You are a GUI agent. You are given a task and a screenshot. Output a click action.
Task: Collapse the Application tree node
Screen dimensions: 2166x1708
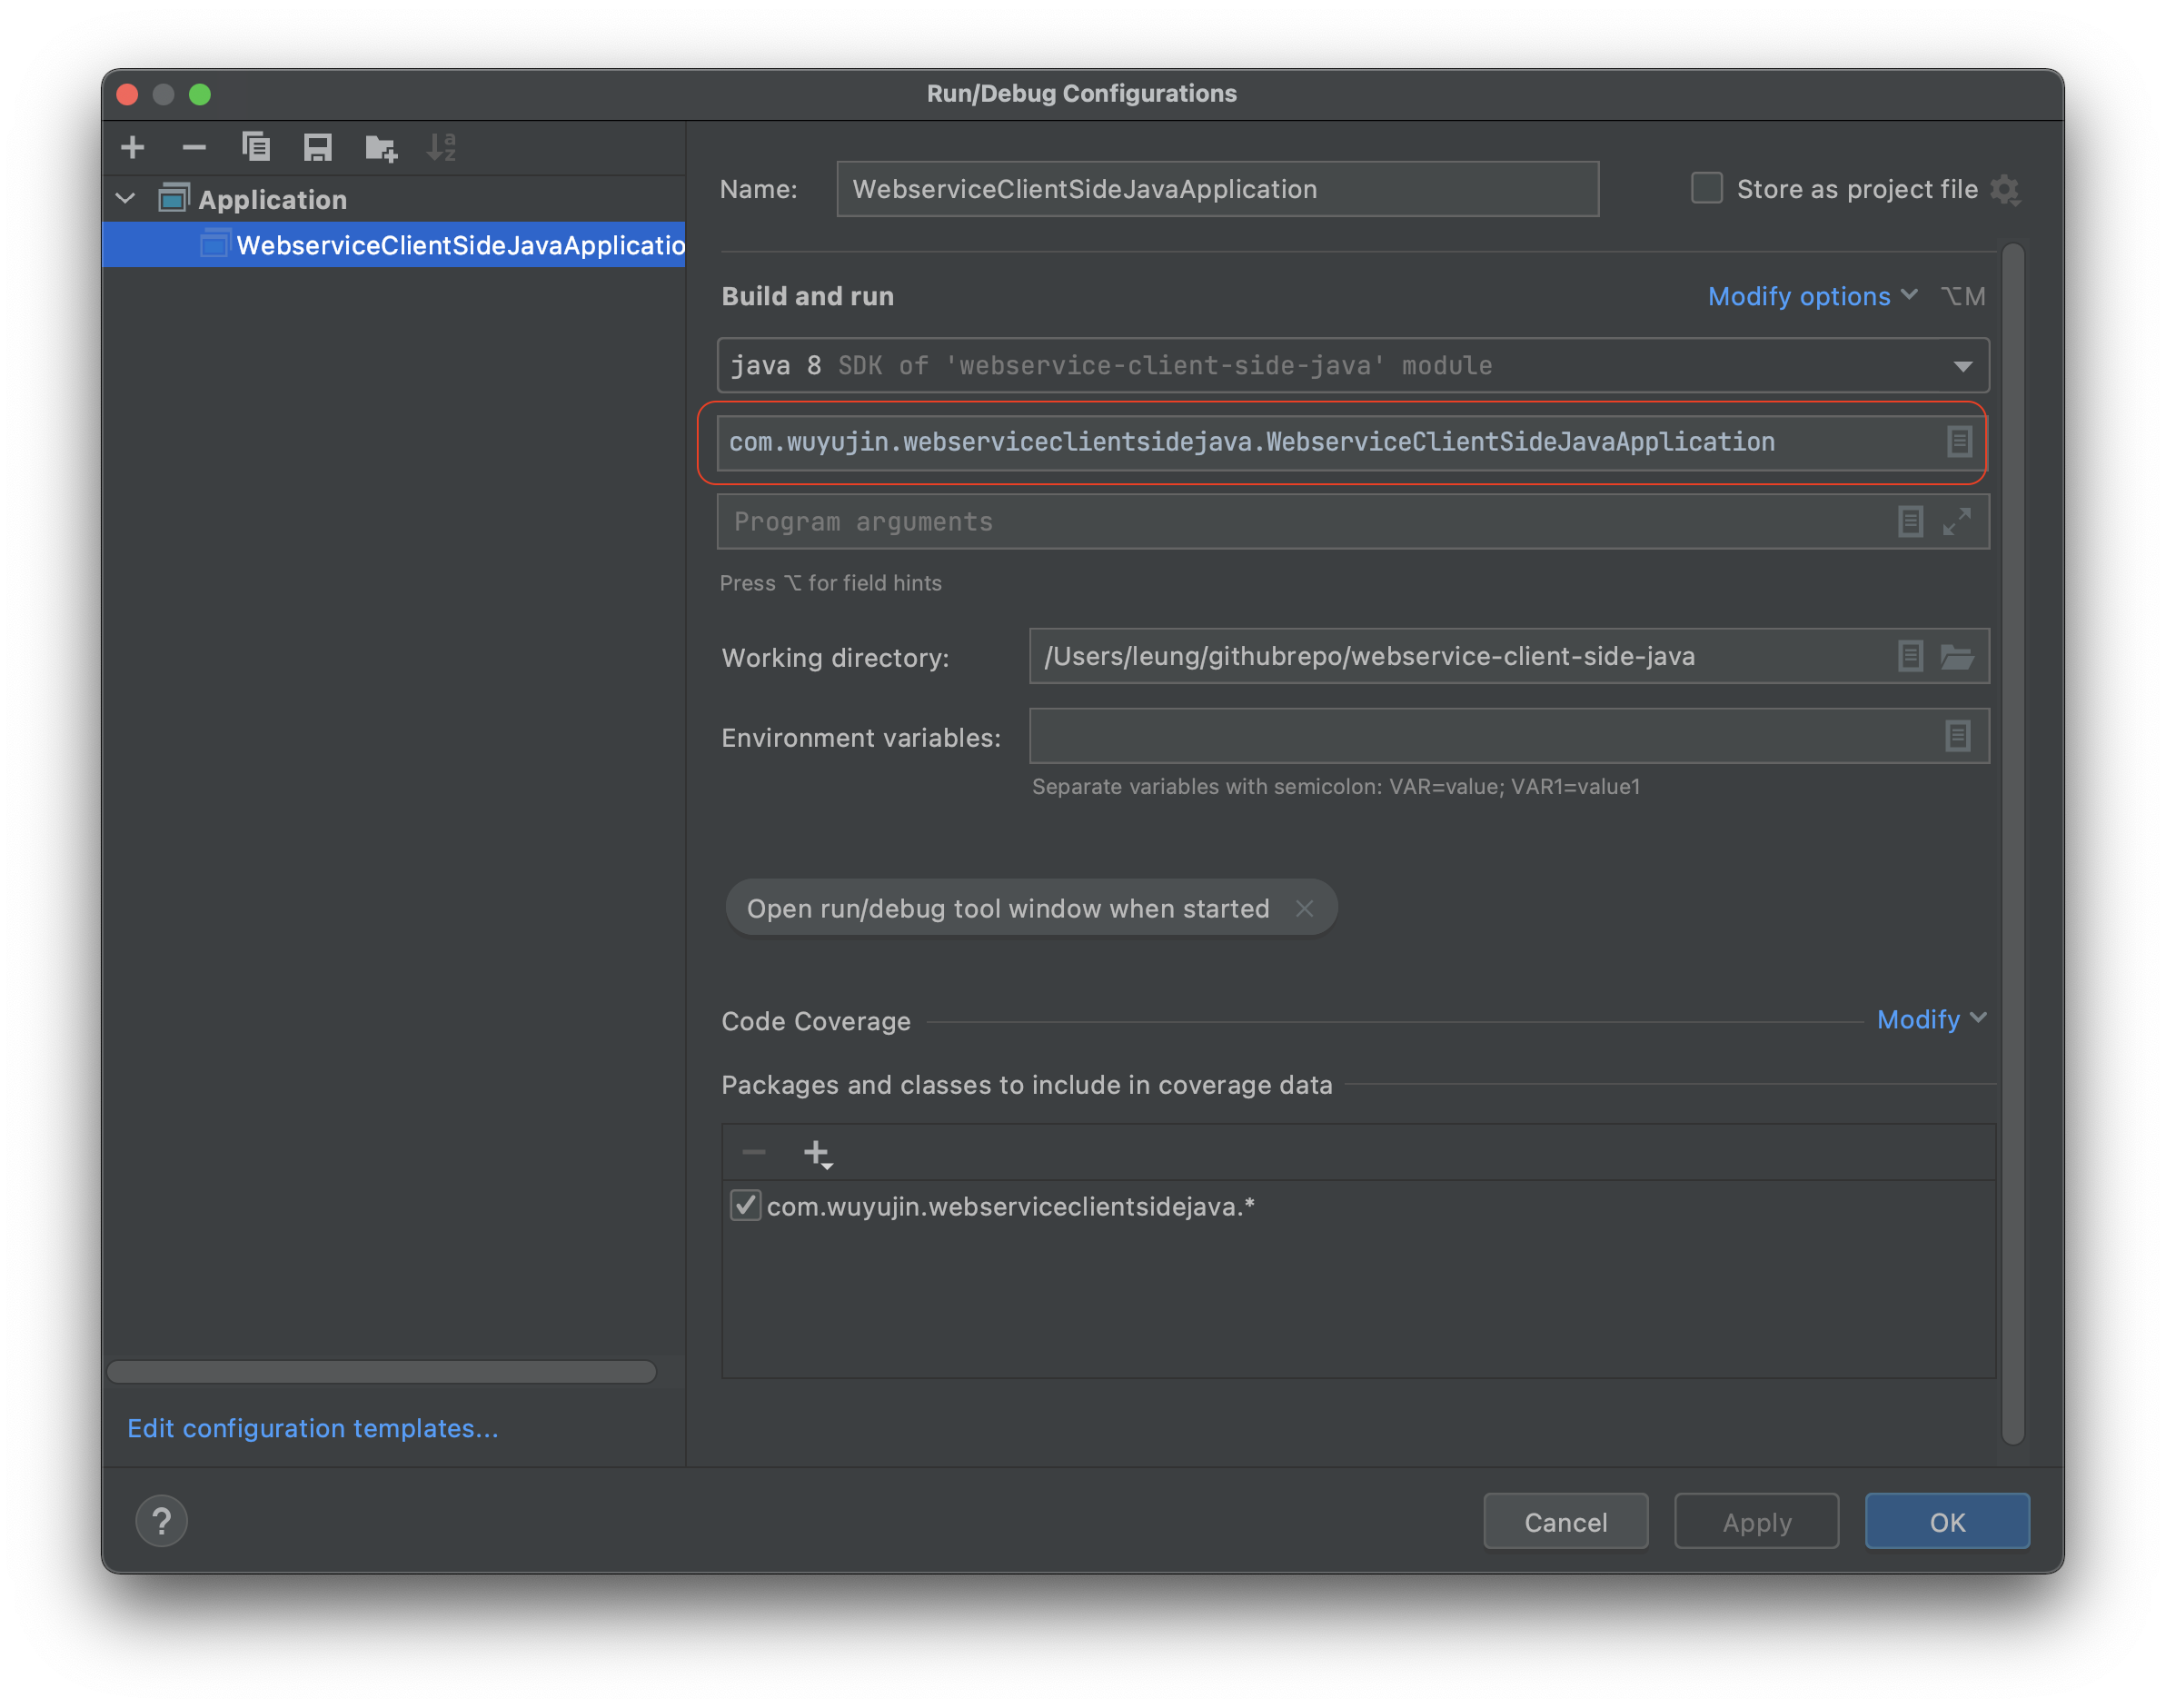pyautogui.click(x=126, y=199)
